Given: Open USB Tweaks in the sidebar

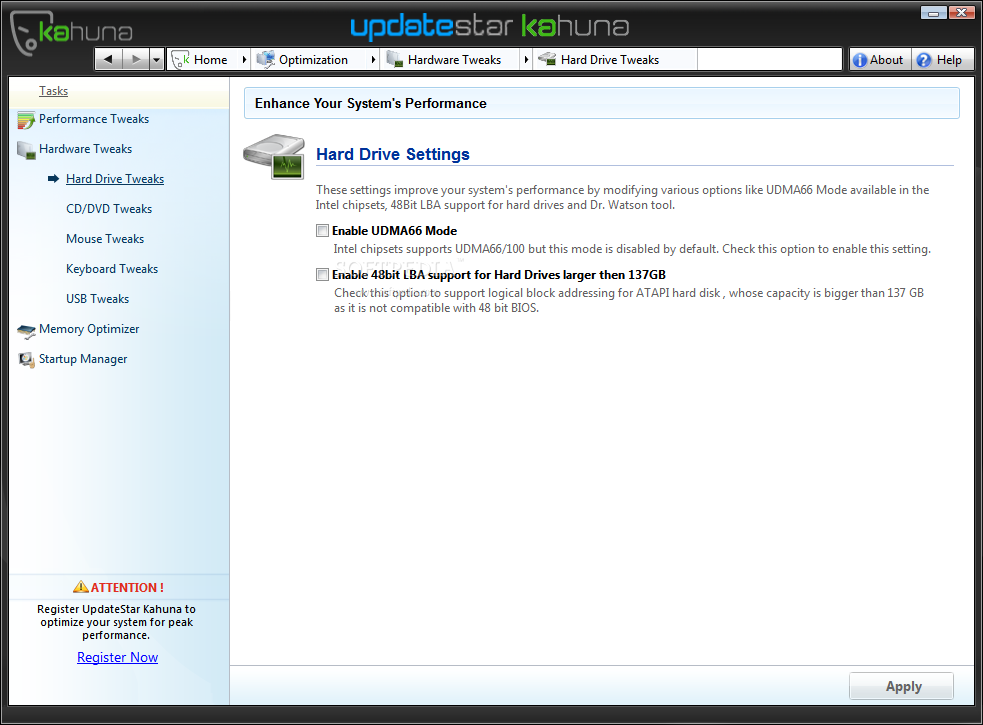Looking at the screenshot, I should coord(97,299).
